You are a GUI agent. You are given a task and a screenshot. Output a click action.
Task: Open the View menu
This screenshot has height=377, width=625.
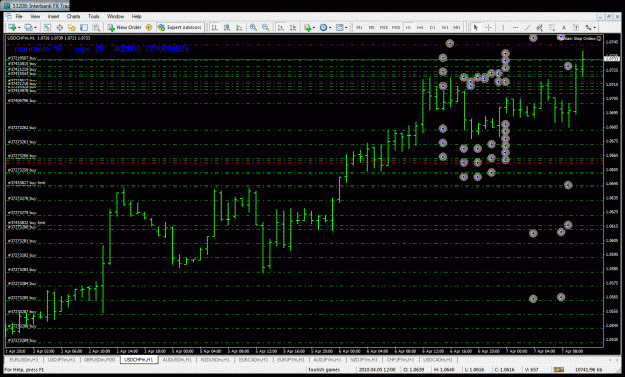35,16
